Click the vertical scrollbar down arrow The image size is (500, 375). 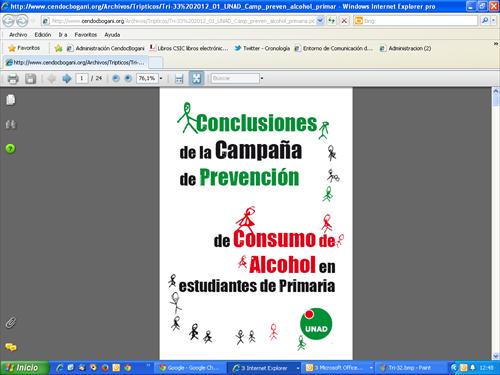(x=496, y=356)
